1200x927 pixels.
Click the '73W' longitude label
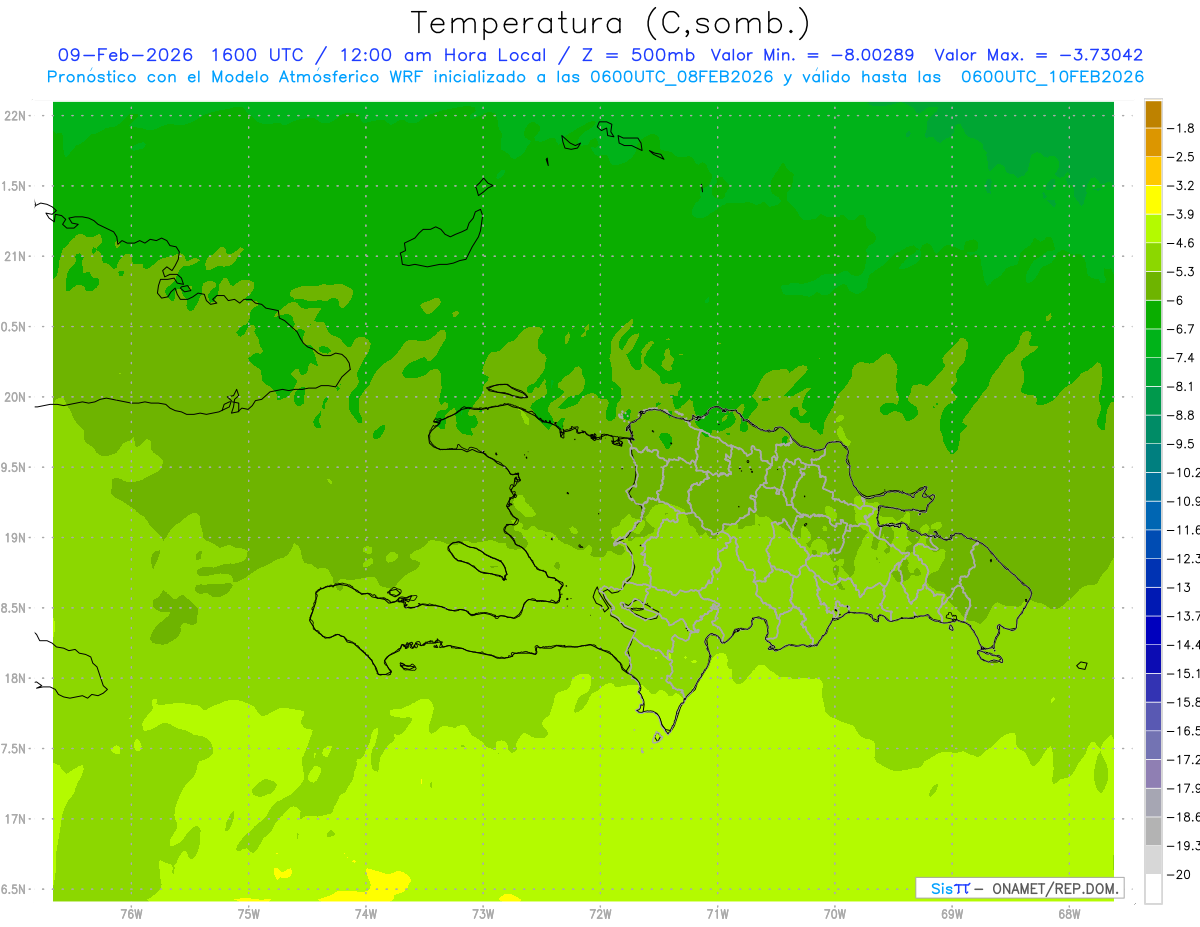[x=483, y=914]
